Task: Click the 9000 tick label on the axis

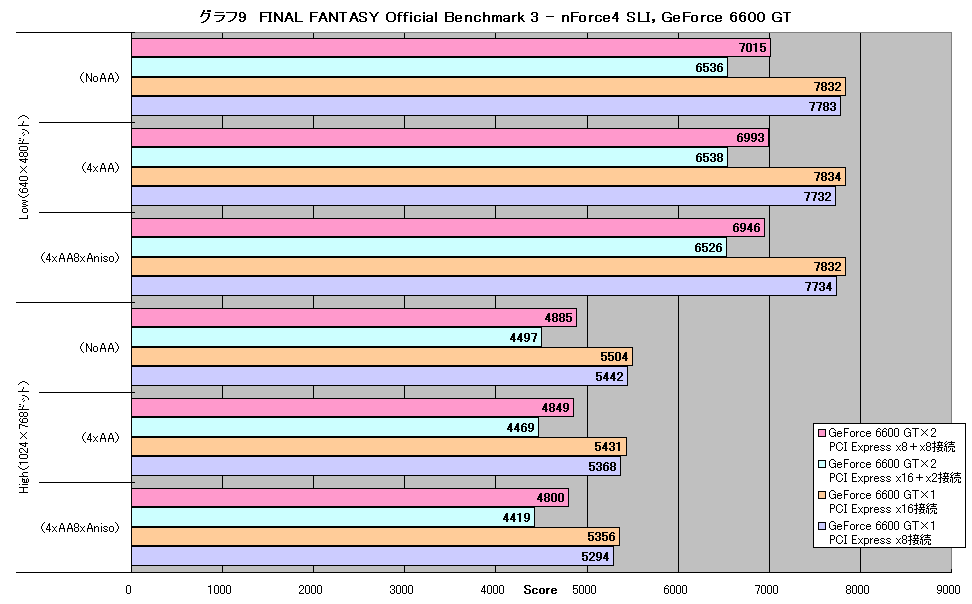Action: (948, 590)
